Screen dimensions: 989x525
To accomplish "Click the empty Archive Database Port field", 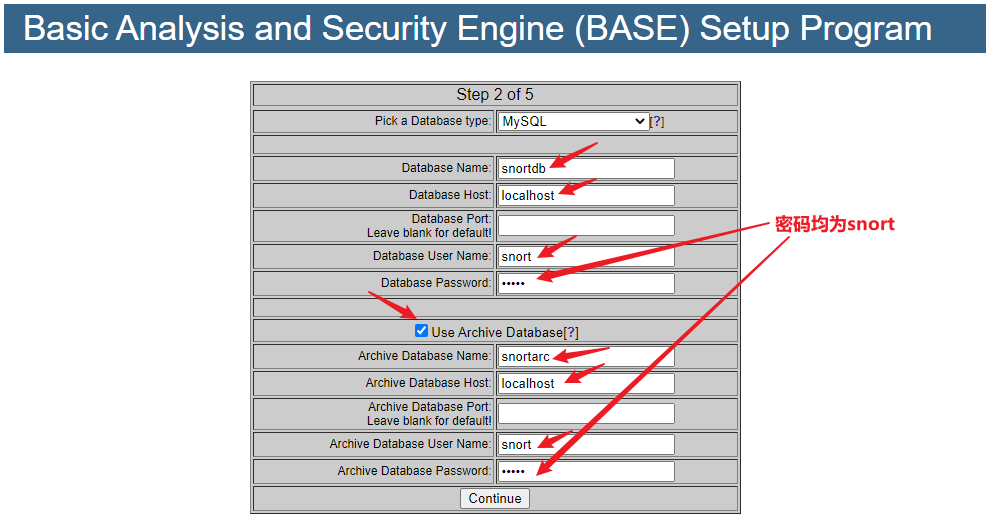I will 586,413.
